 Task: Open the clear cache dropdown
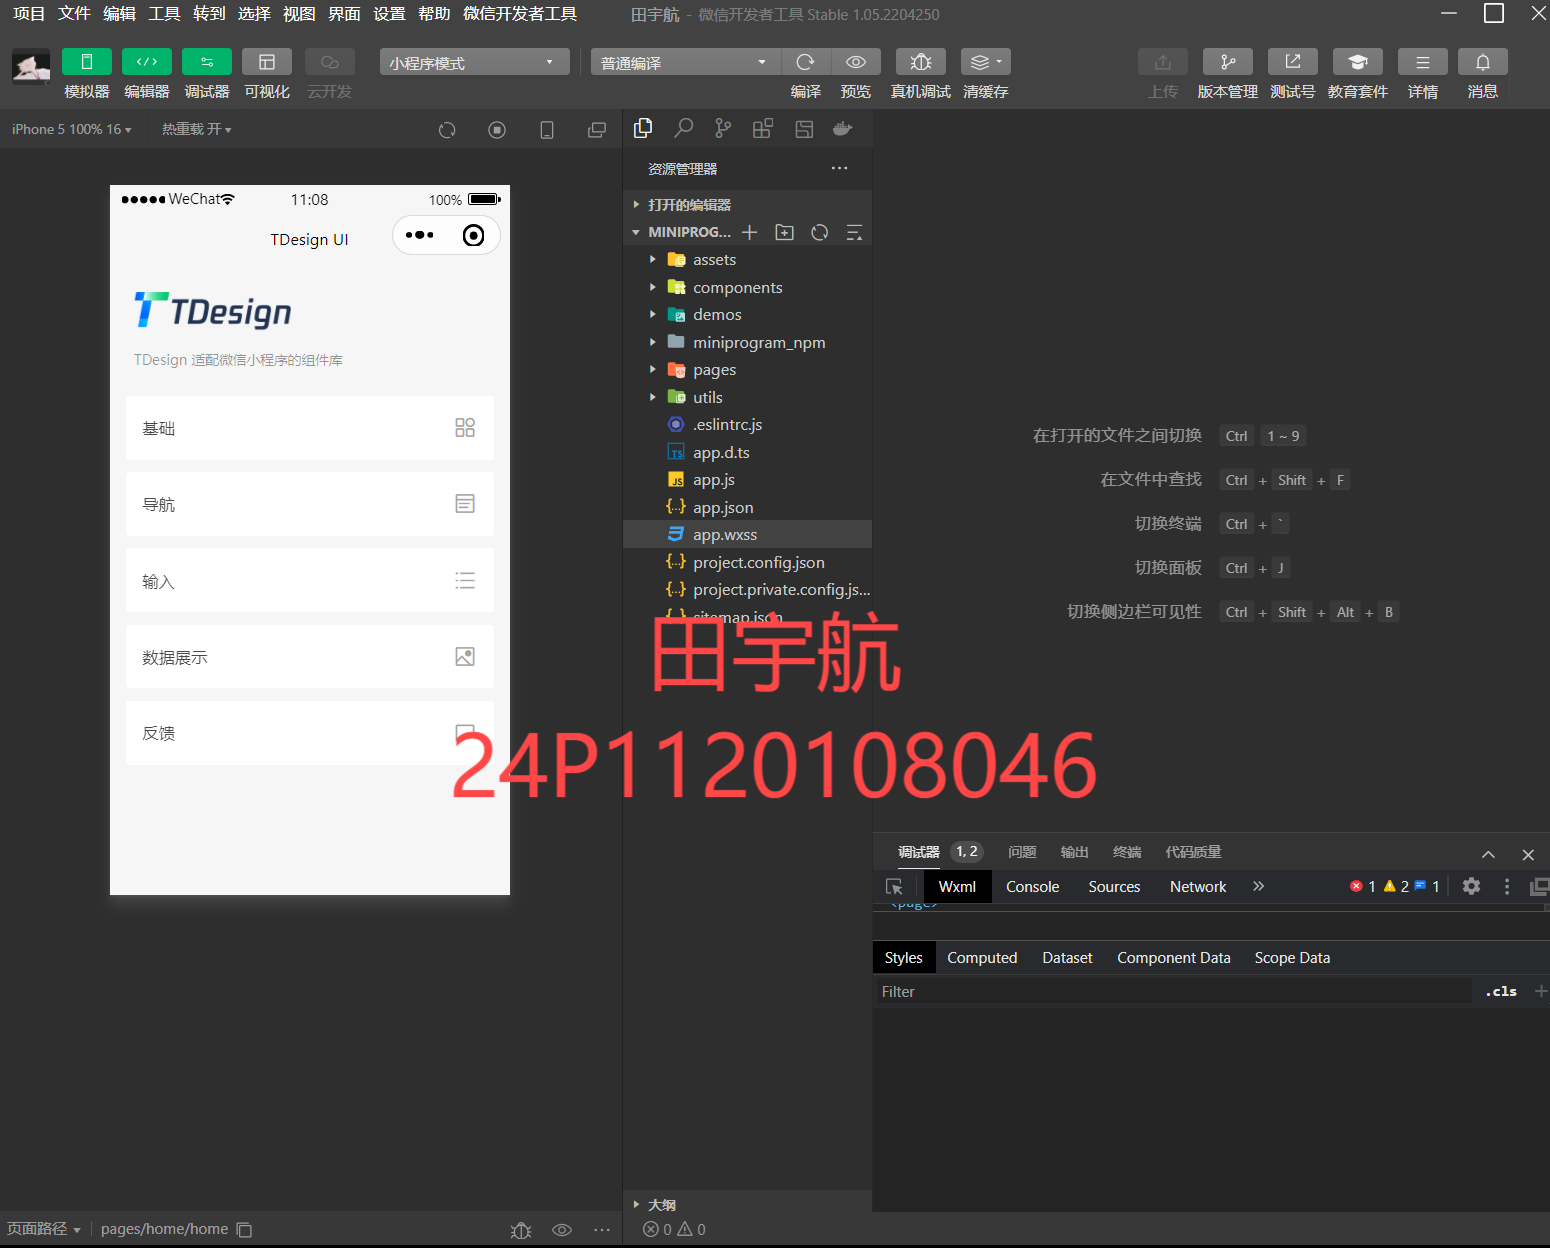tap(986, 62)
